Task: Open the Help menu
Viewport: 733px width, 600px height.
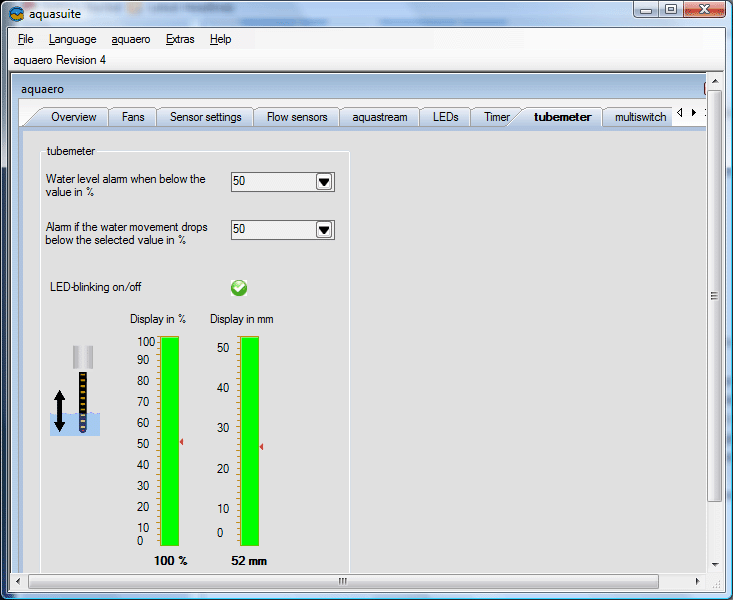Action: coord(220,39)
